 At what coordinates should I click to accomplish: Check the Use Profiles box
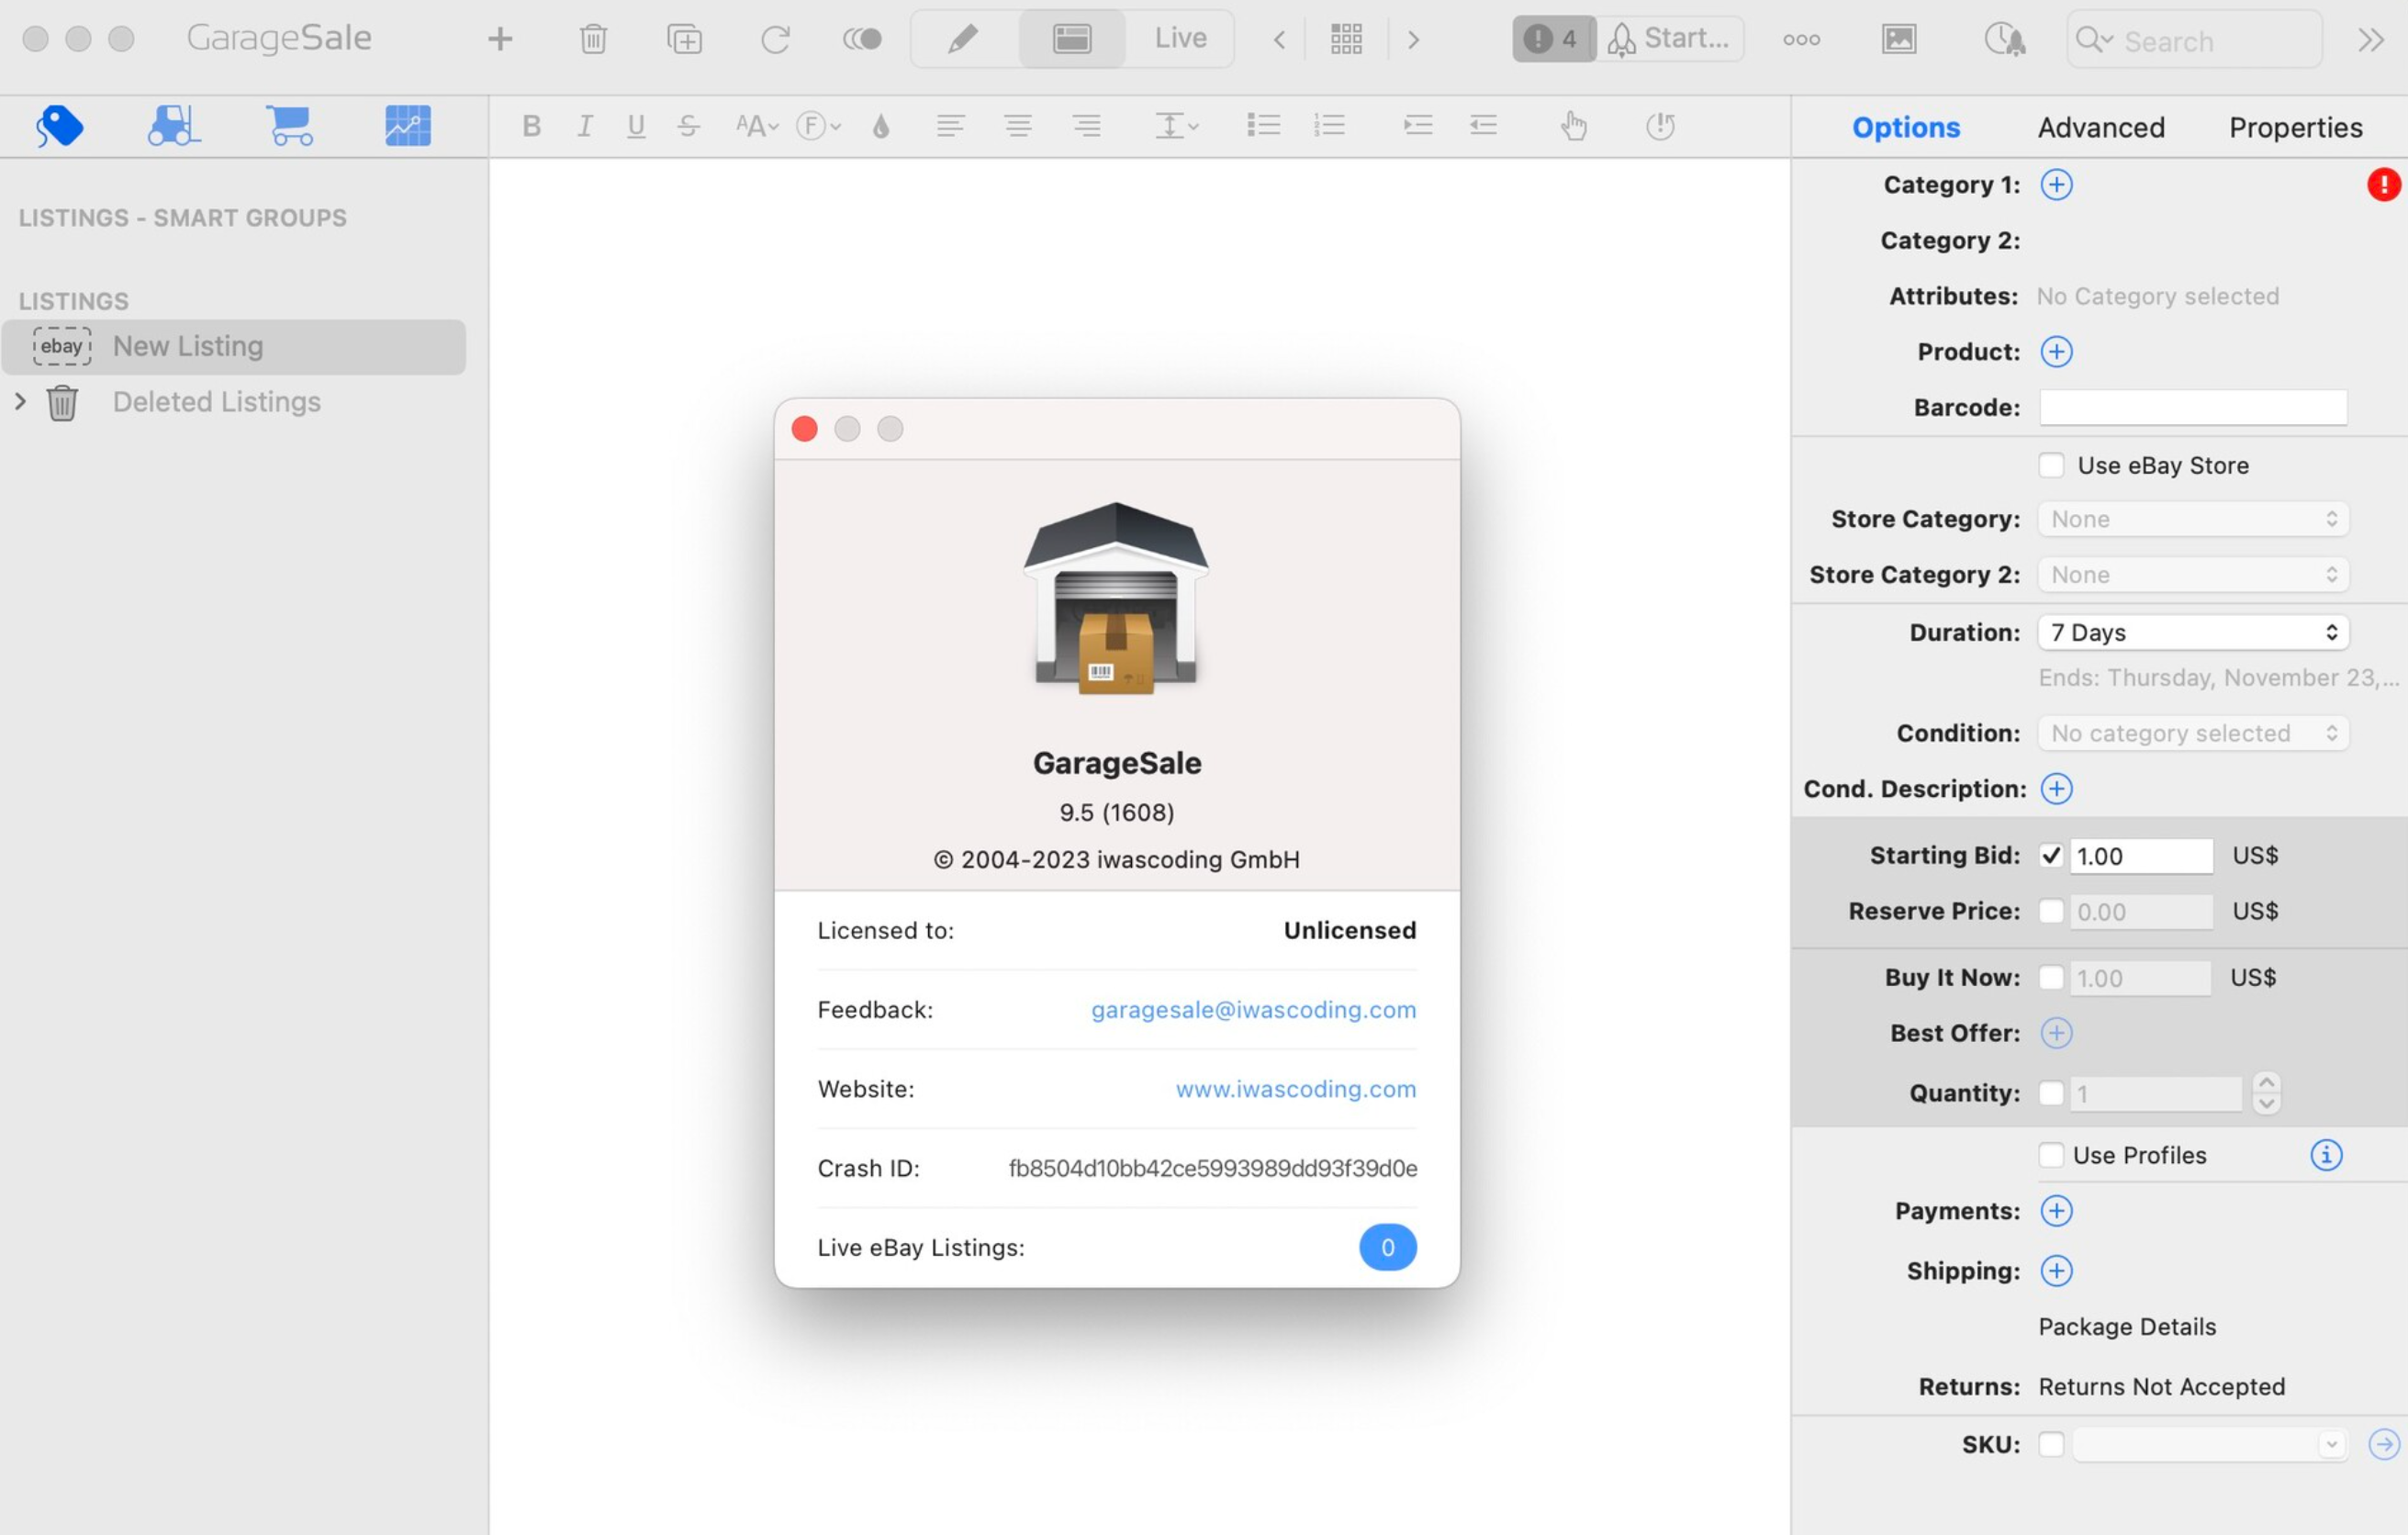point(2051,1155)
